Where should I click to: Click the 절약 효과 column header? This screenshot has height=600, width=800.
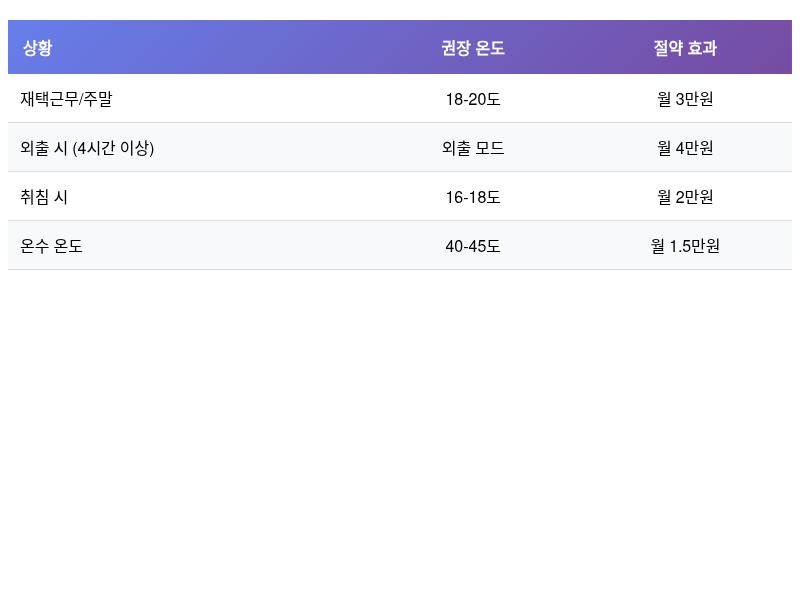pos(684,47)
